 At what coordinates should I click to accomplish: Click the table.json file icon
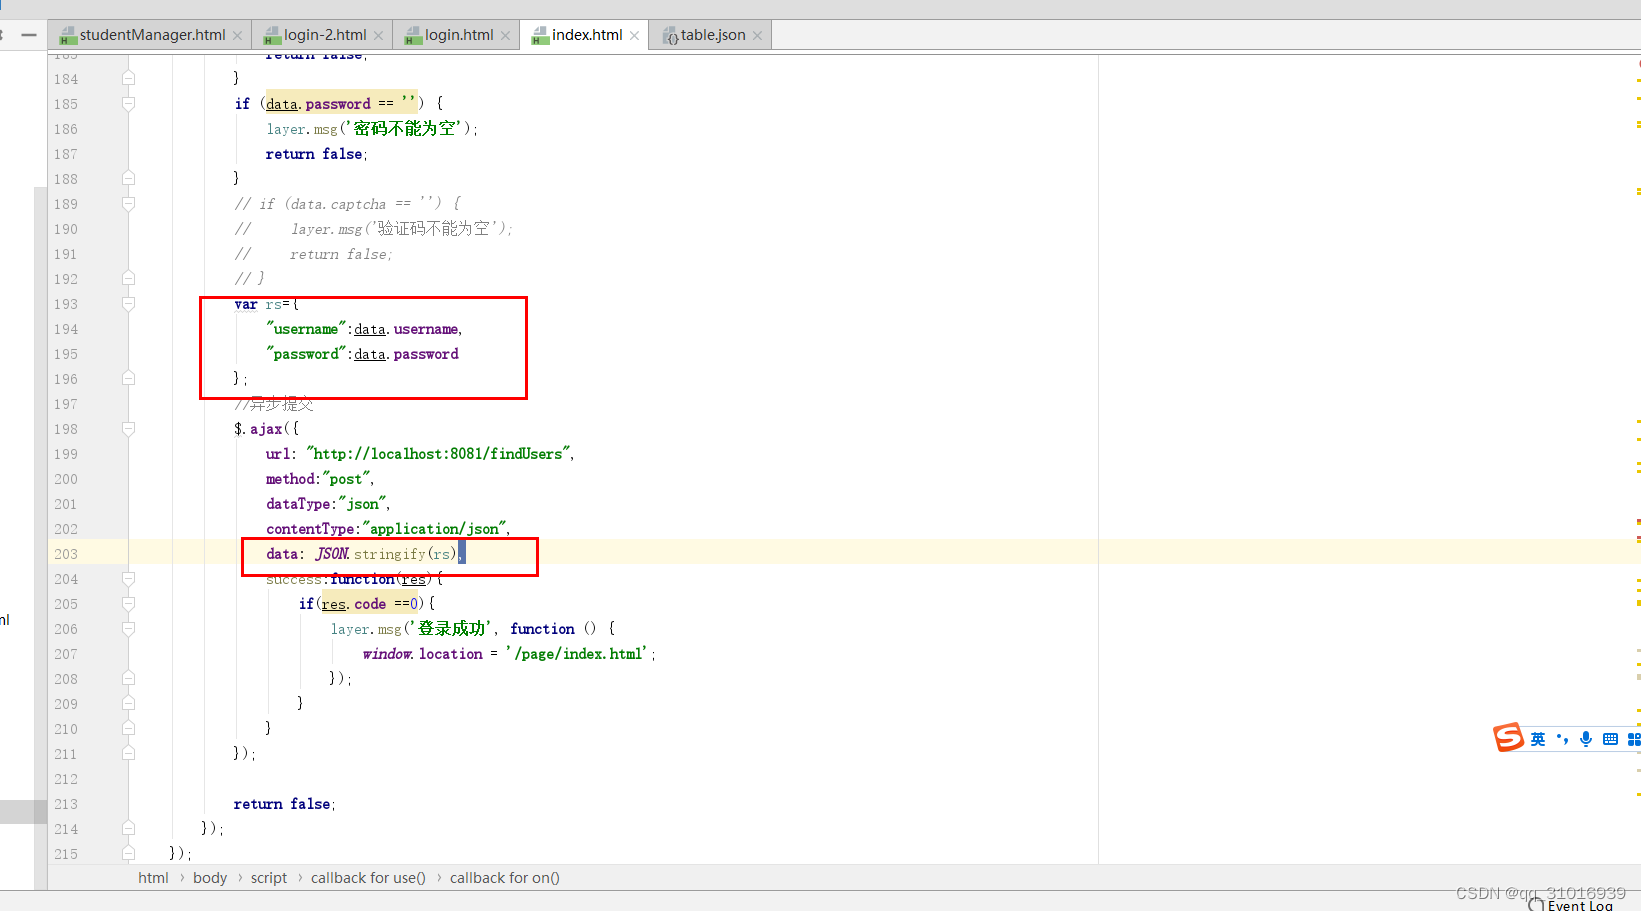point(670,36)
